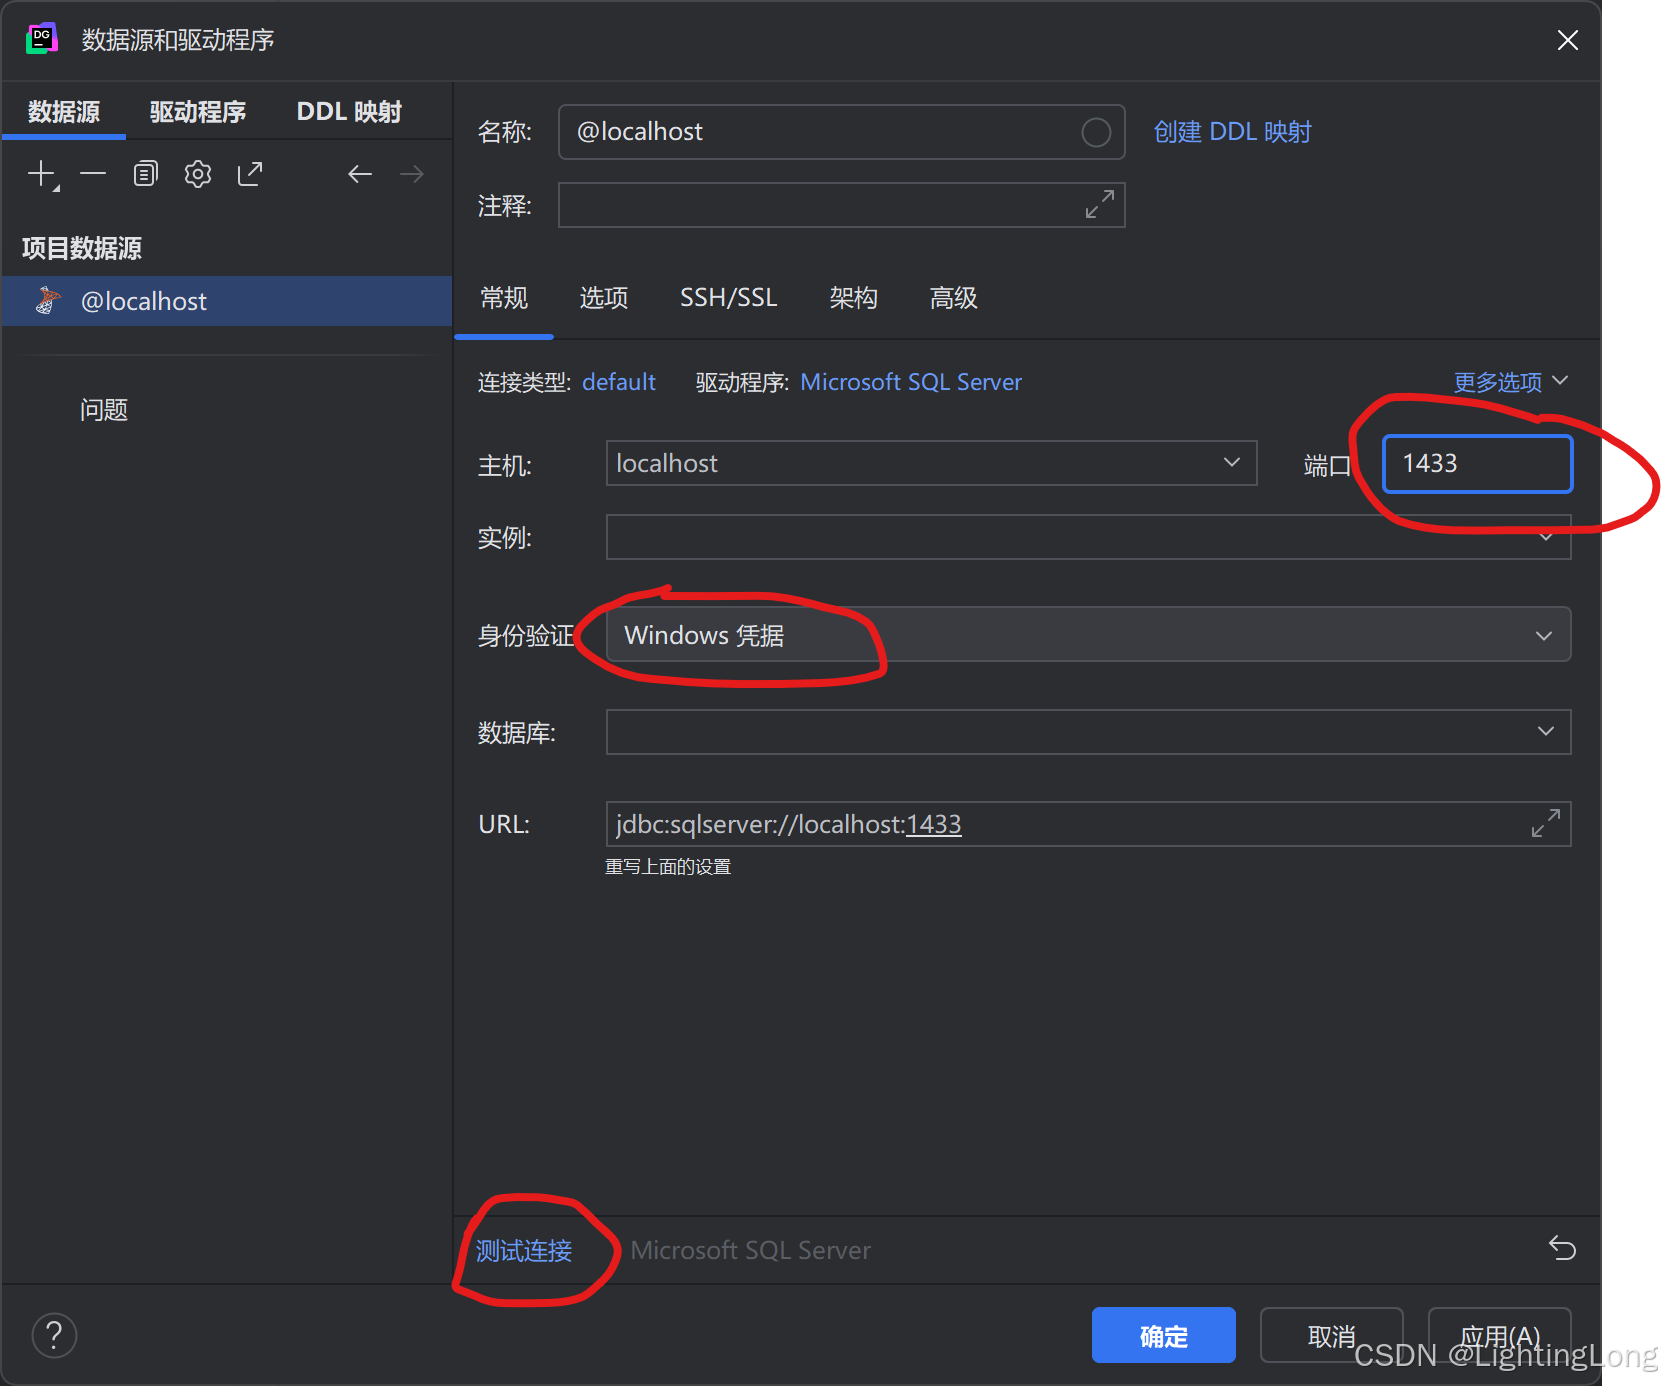
Task: Open the SSH/SSL tab
Action: pos(729,298)
